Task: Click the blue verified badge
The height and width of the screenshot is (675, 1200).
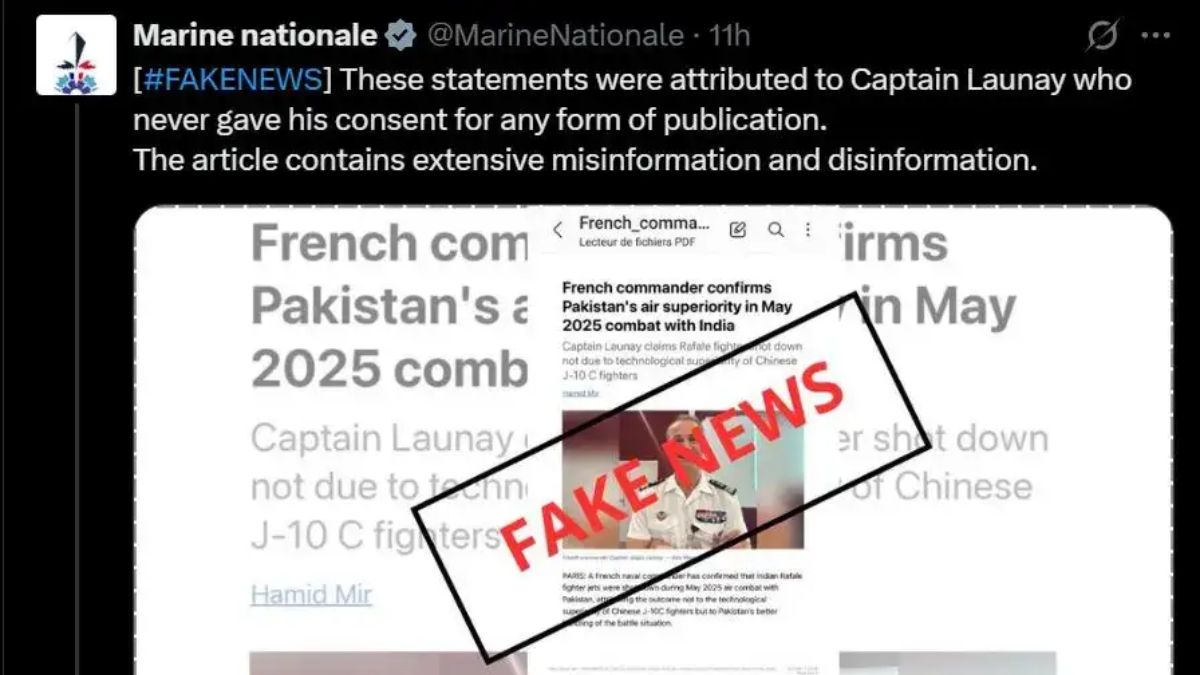Action: pyautogui.click(x=401, y=36)
